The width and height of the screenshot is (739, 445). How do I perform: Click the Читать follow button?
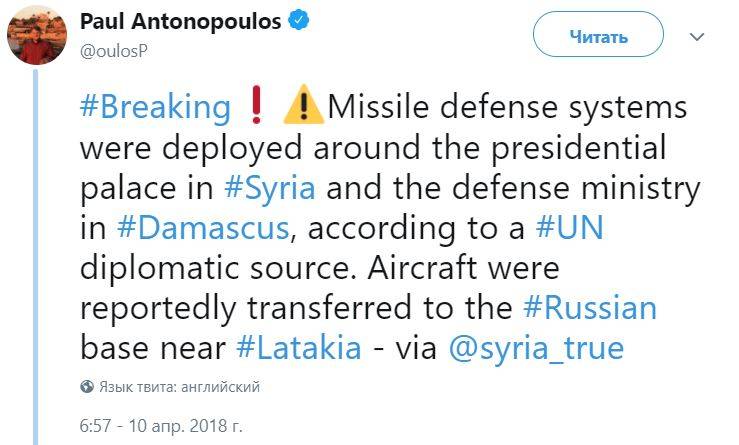(x=598, y=38)
